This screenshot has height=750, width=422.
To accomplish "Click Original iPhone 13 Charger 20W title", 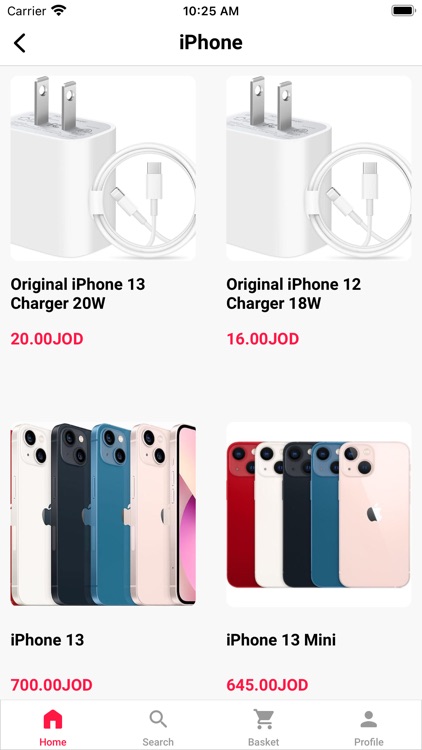I will pyautogui.click(x=78, y=294).
